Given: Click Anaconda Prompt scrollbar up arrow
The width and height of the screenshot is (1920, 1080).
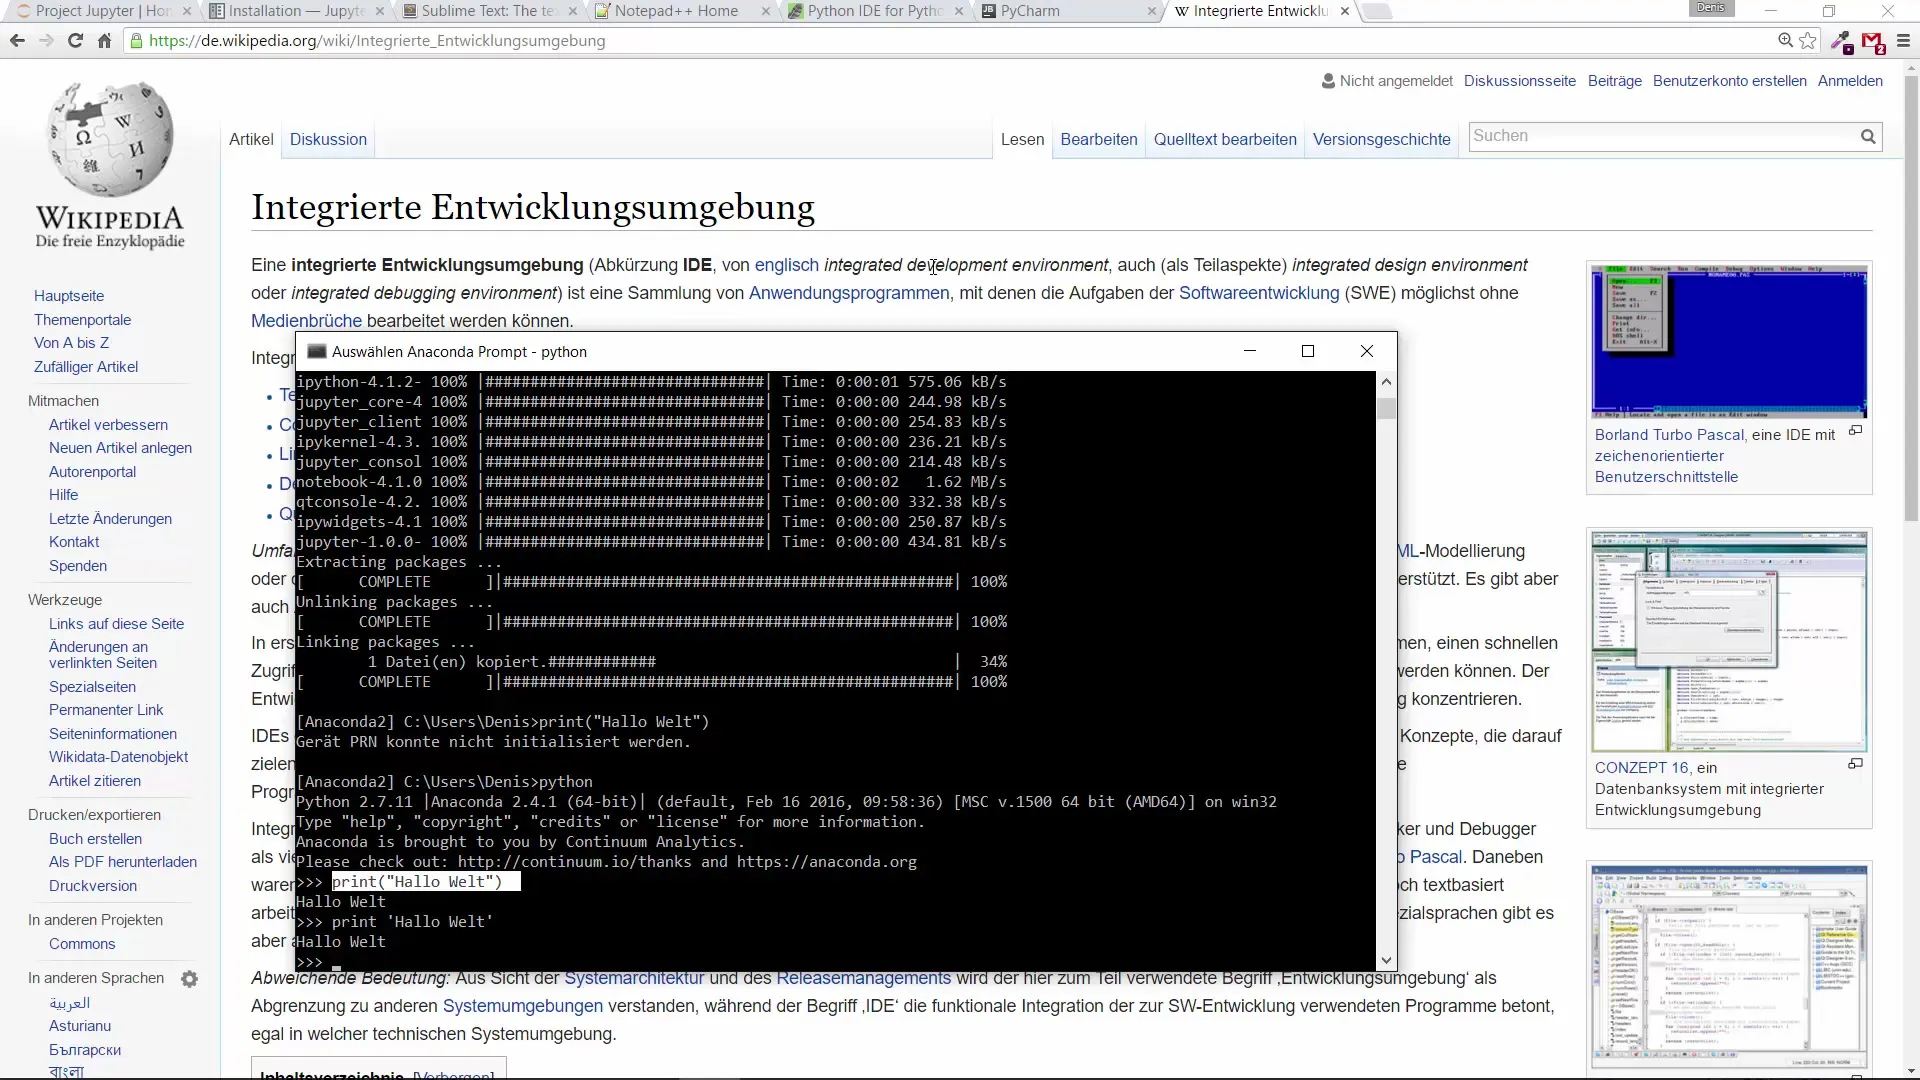Looking at the screenshot, I should point(1386,382).
